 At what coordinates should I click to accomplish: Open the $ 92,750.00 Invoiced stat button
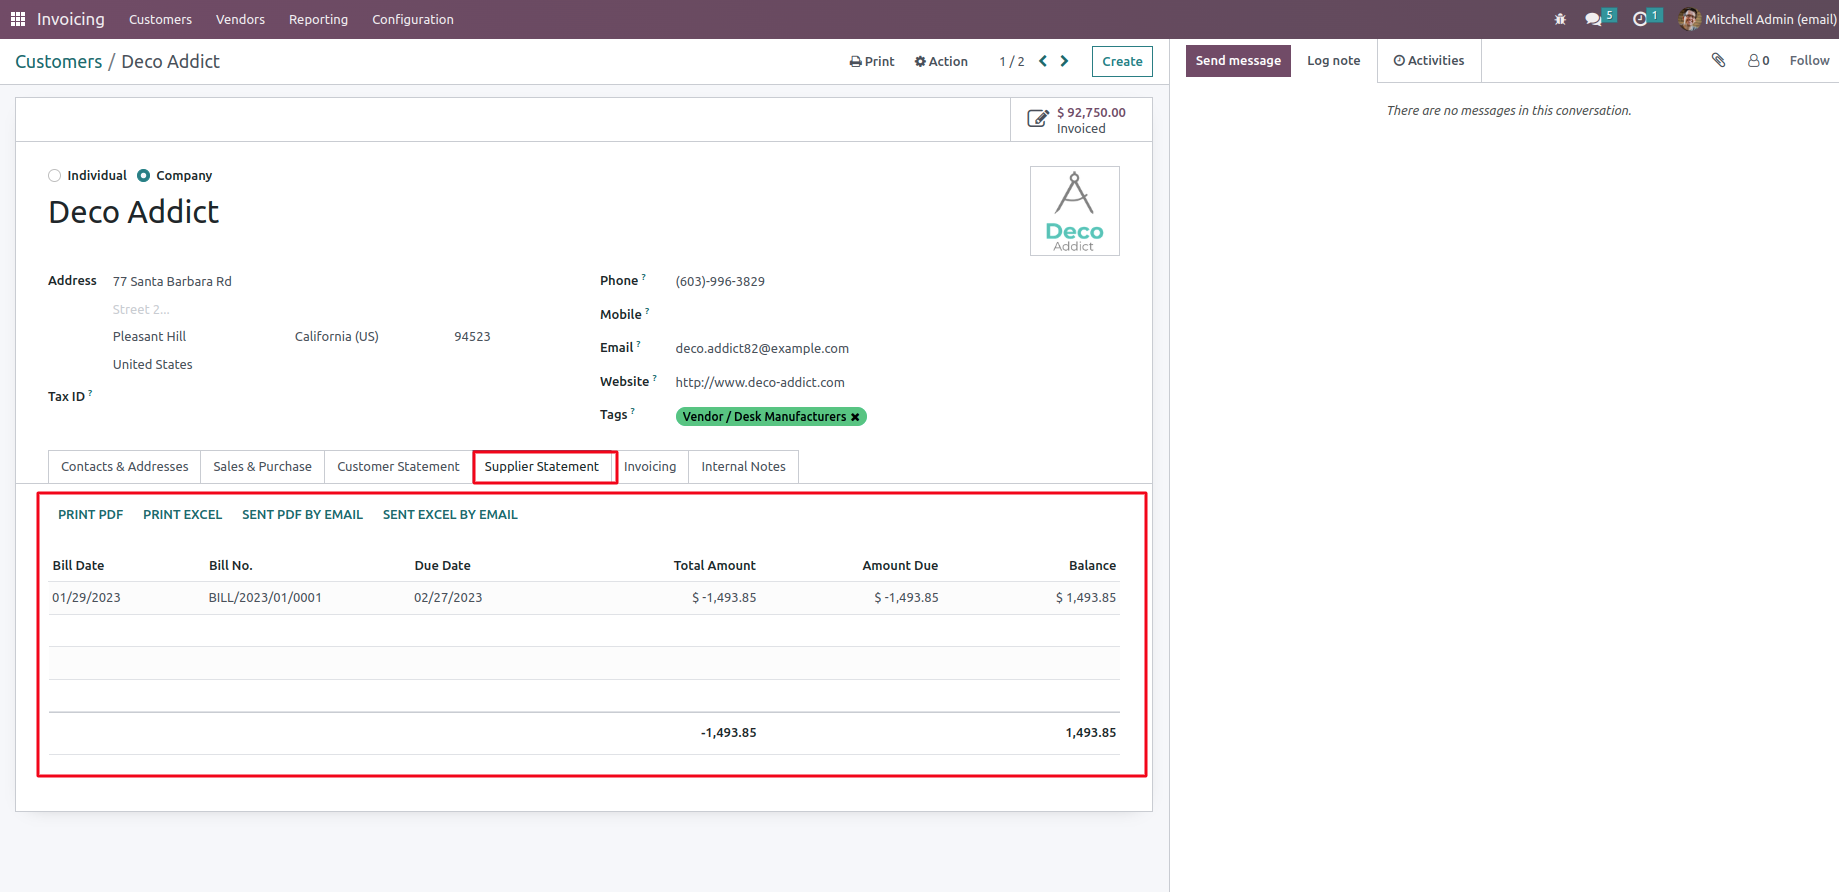(1081, 120)
